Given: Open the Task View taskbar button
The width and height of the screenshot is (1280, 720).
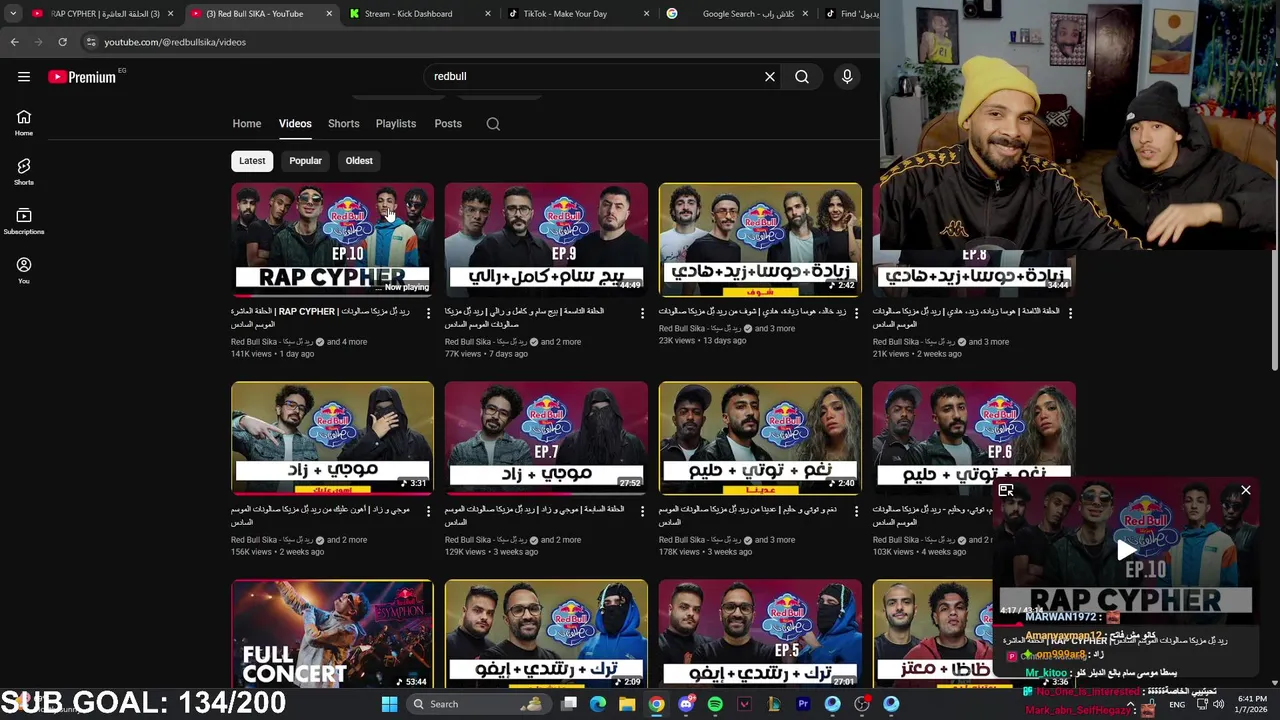Looking at the screenshot, I should [569, 704].
